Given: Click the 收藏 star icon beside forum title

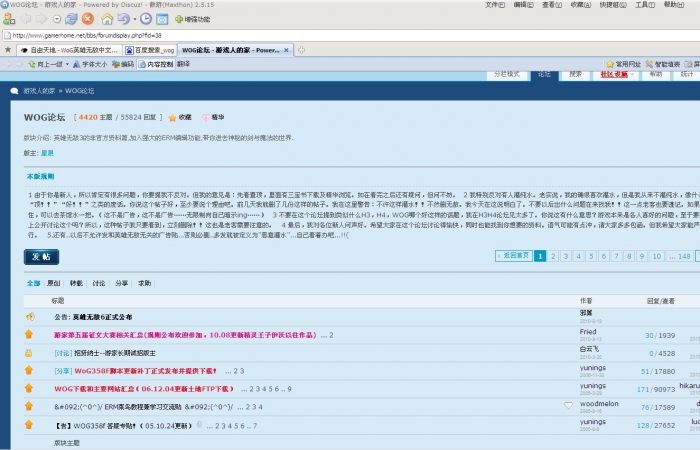Looking at the screenshot, I should (172, 118).
